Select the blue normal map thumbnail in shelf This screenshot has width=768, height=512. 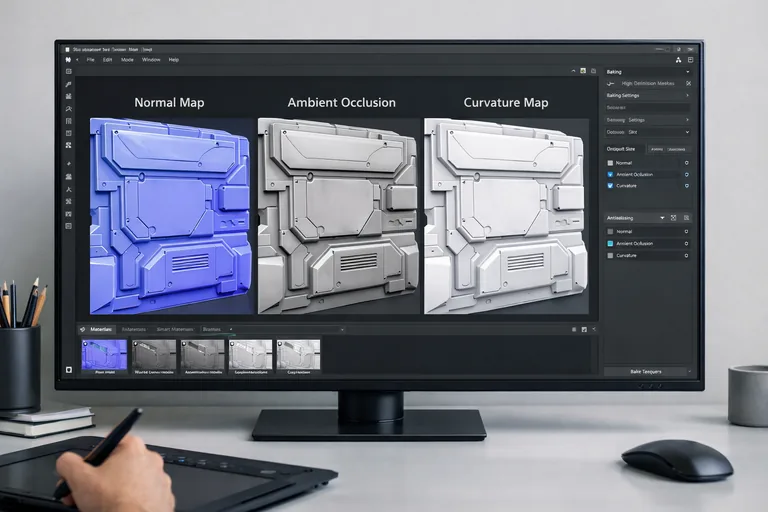click(104, 354)
